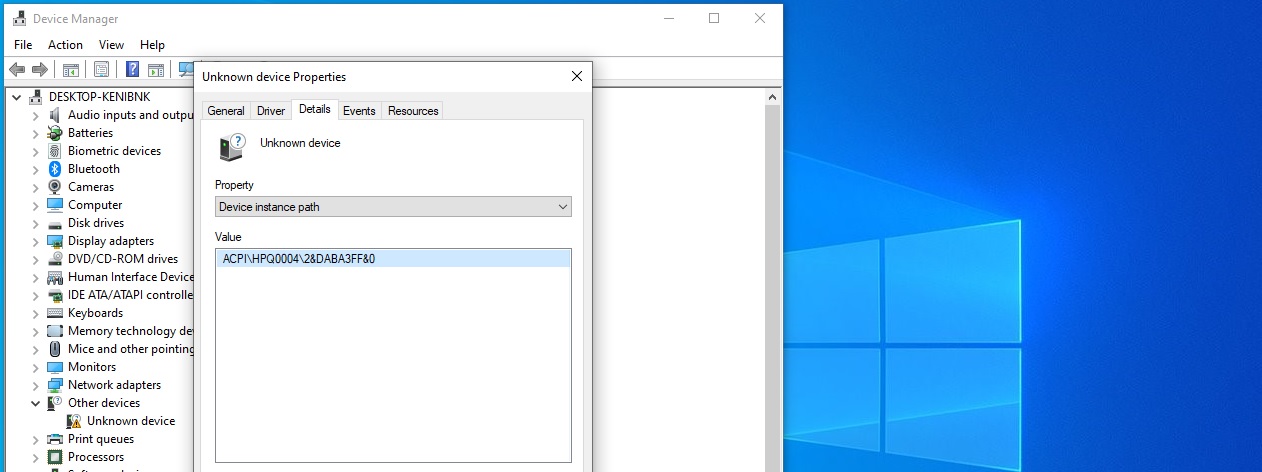The image size is (1262, 472).
Task: Click the blue Help question-mark toolbar icon
Action: [132, 69]
